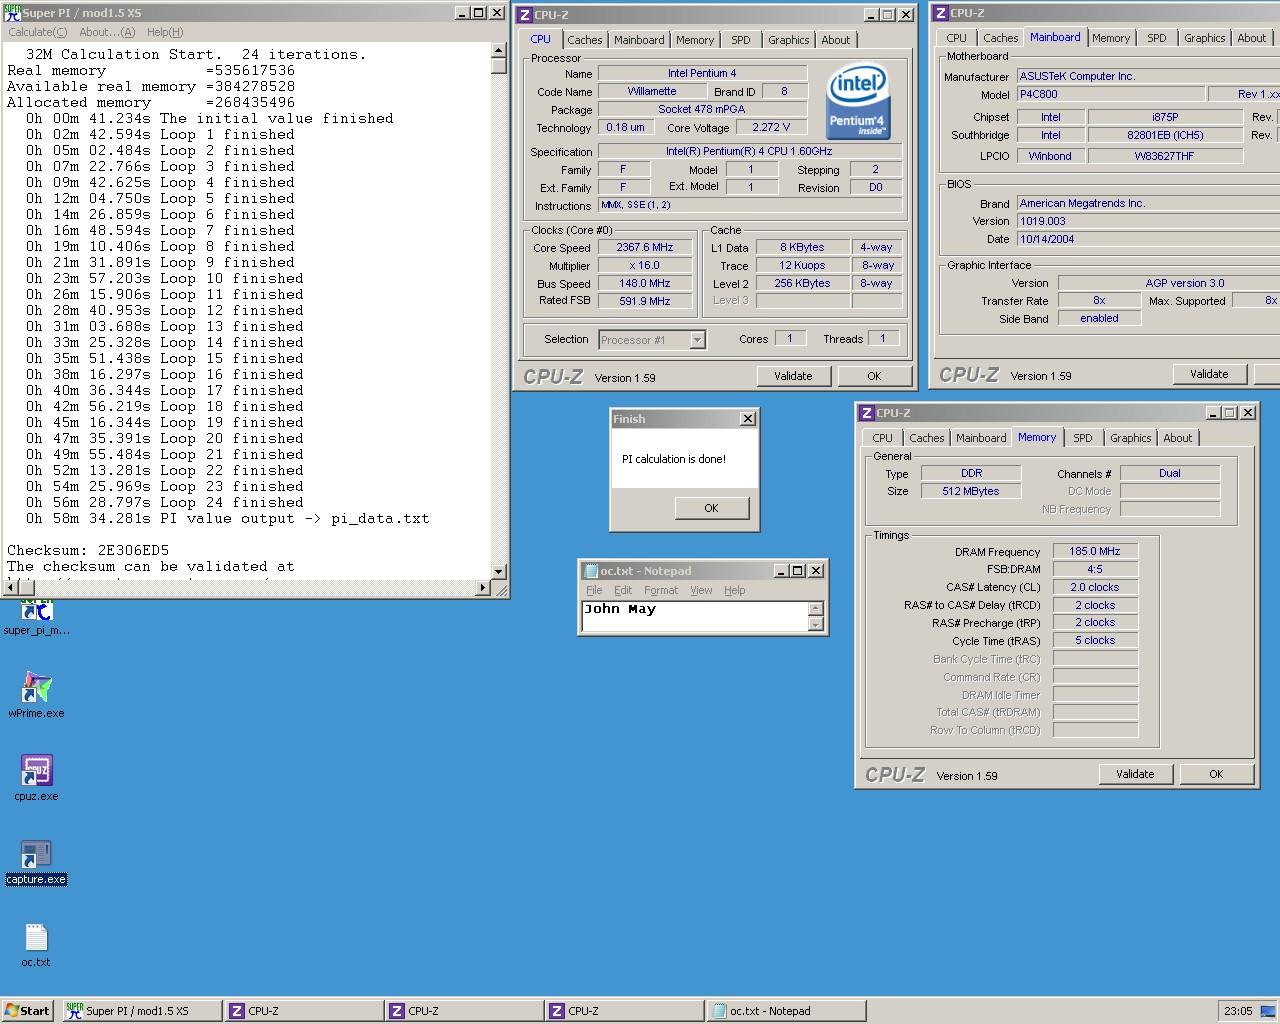Switch to About tab in CPU window
This screenshot has height=1024, width=1280.
[836, 40]
